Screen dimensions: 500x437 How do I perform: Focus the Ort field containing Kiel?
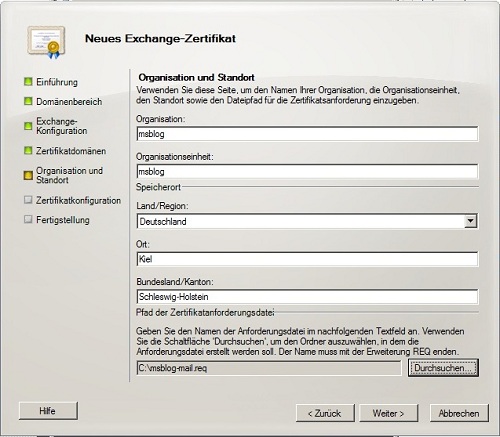[307, 259]
